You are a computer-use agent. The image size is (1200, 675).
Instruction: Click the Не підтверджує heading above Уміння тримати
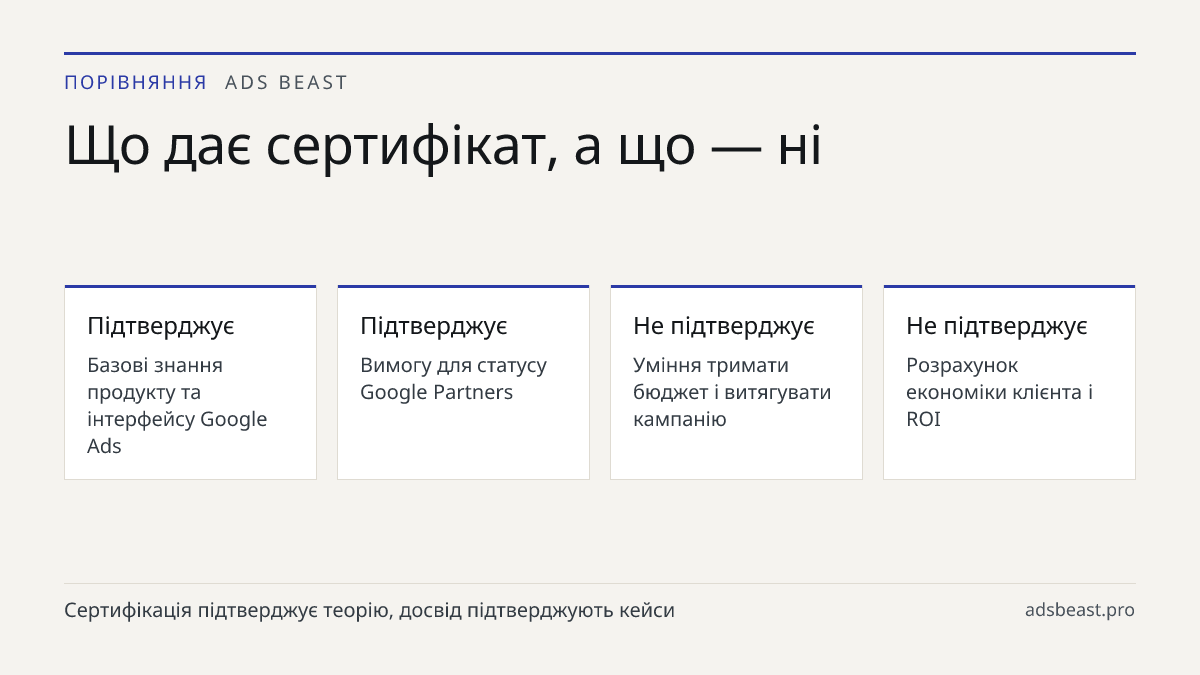724,326
